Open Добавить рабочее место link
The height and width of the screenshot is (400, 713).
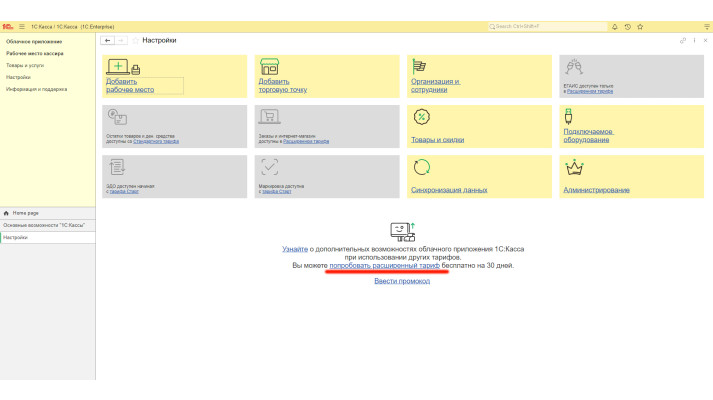pyautogui.click(x=130, y=85)
